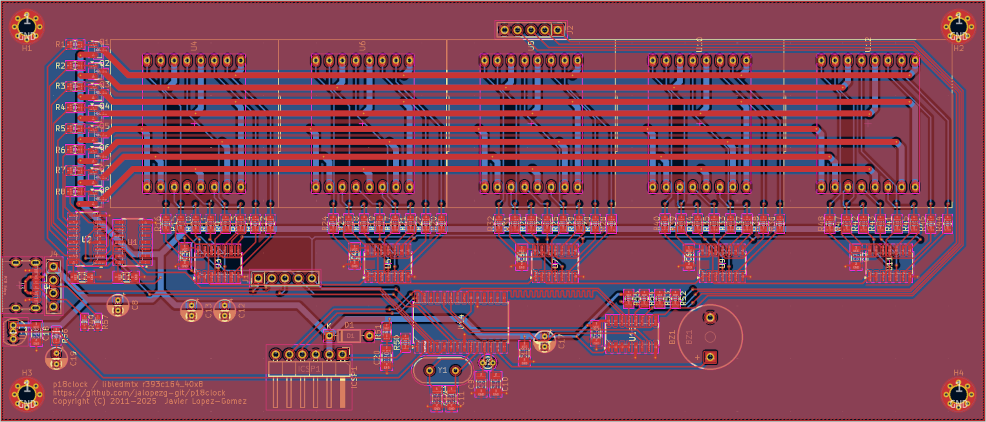
Task: Select the H4 mounting hole
Action: pyautogui.click(x=958, y=395)
